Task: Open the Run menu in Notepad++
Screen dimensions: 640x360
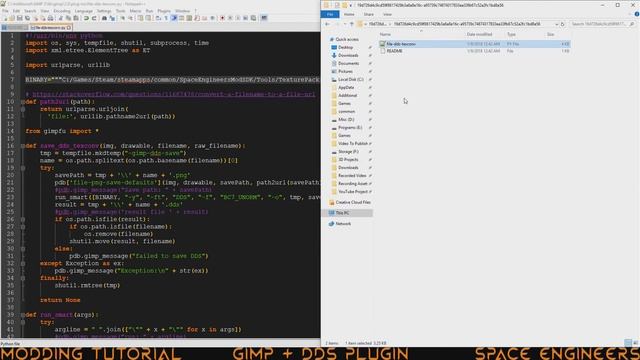Action: pyautogui.click(x=149, y=11)
